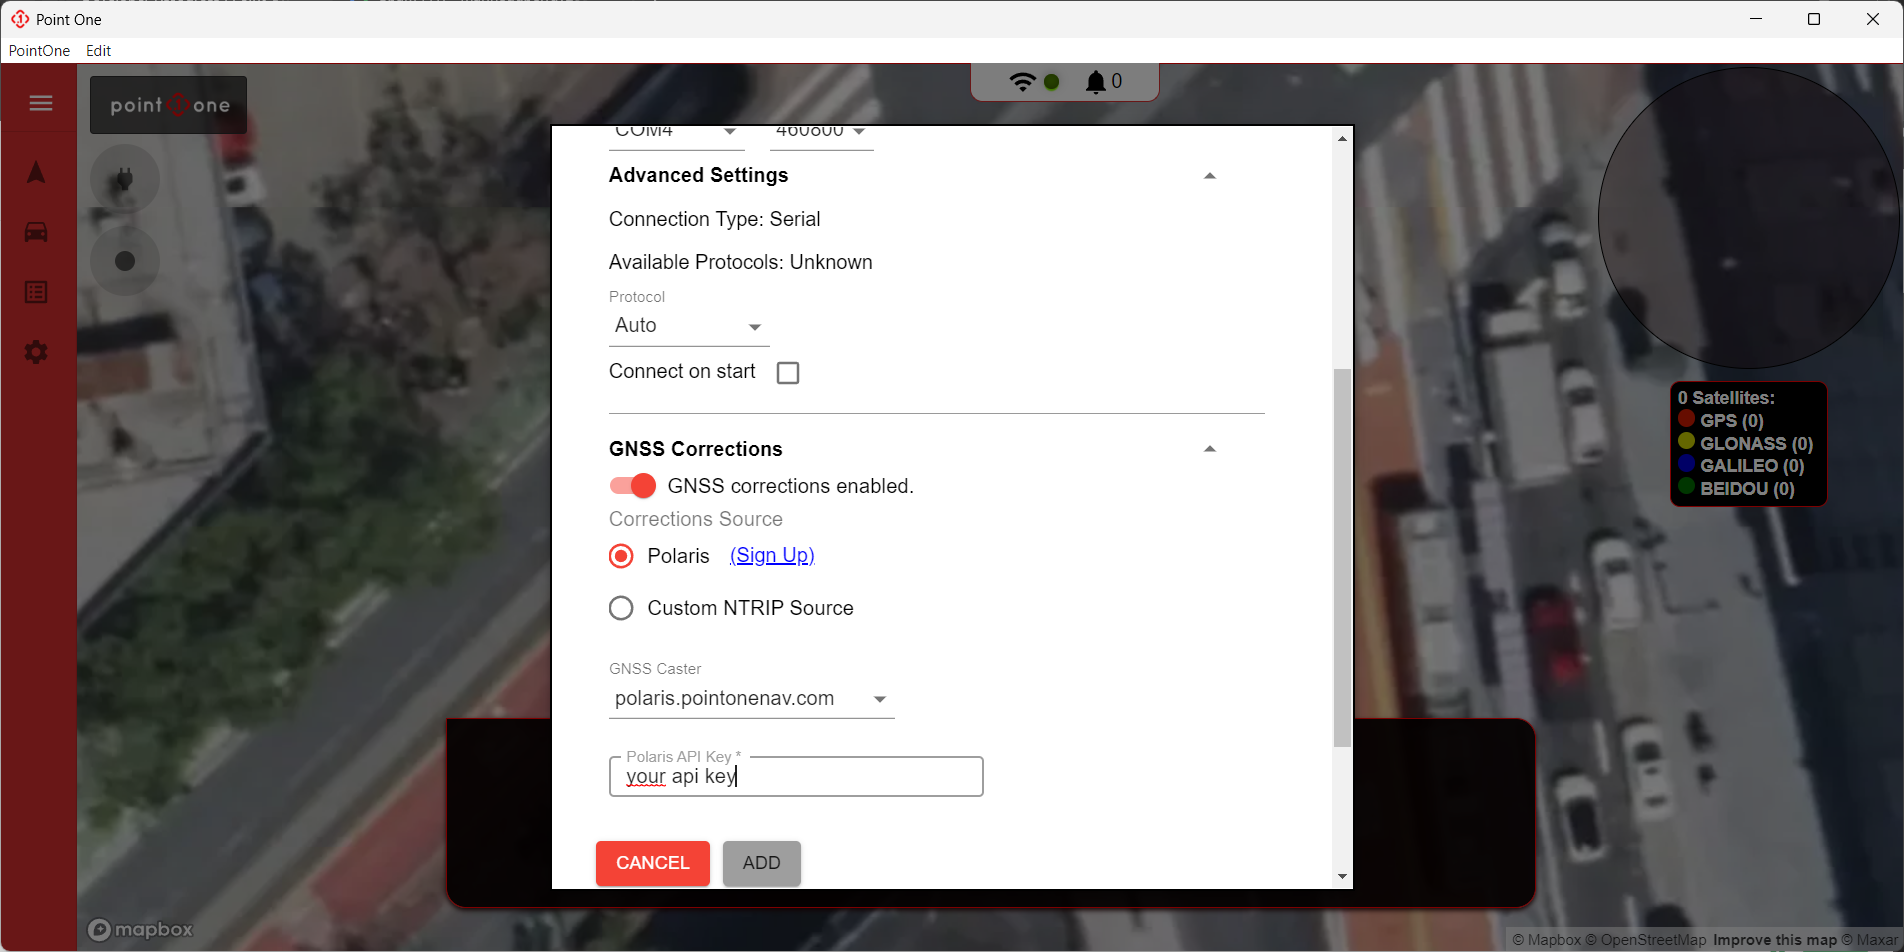Click the plug connect device button
The width and height of the screenshot is (1904, 952).
pos(125,180)
